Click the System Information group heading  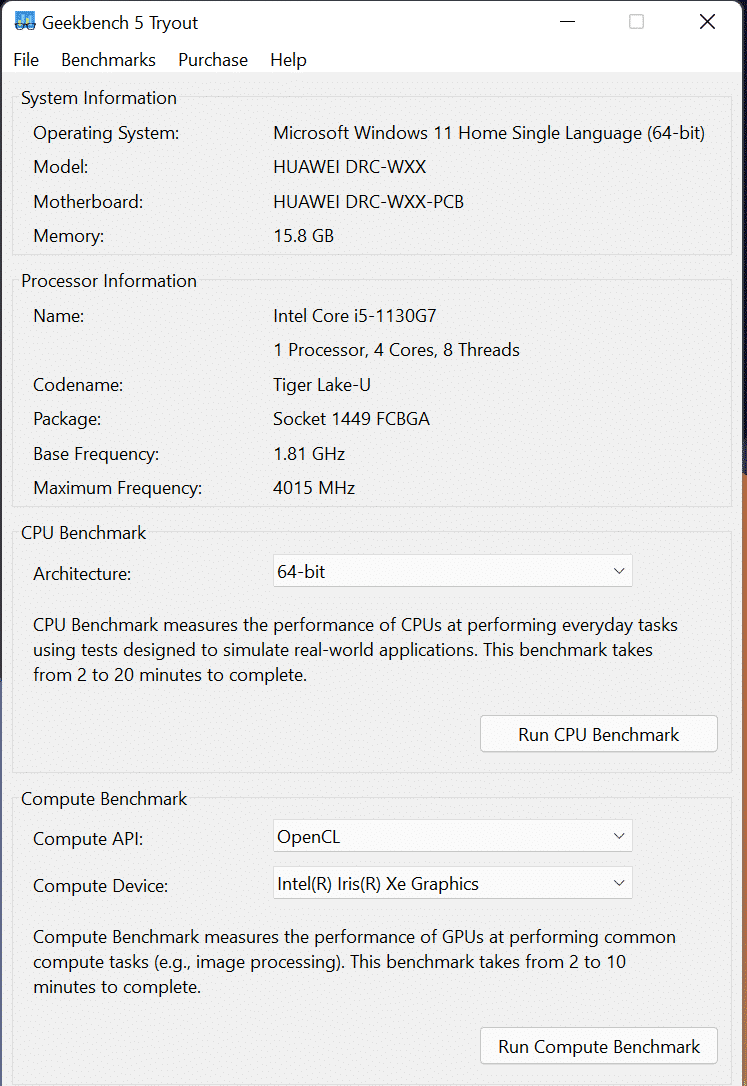(99, 98)
